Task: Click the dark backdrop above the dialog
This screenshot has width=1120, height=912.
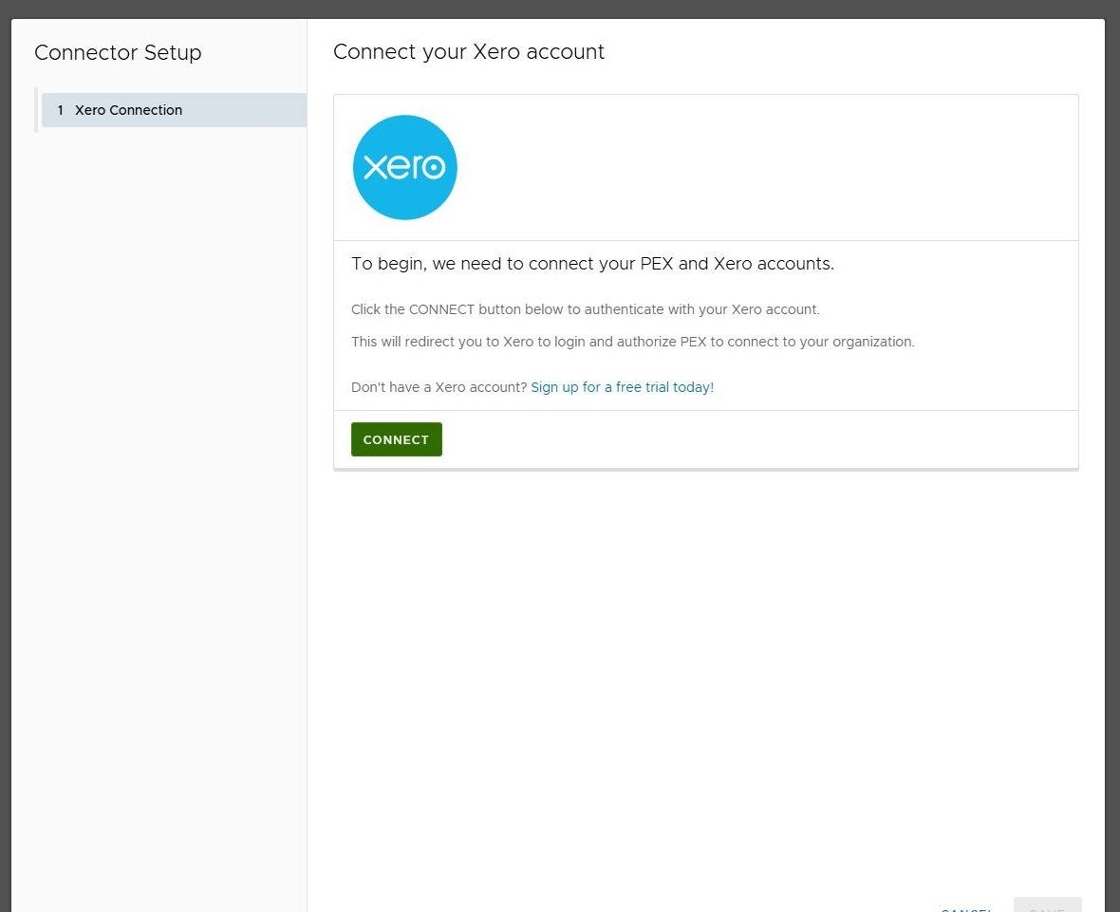Action: click(x=560, y=8)
